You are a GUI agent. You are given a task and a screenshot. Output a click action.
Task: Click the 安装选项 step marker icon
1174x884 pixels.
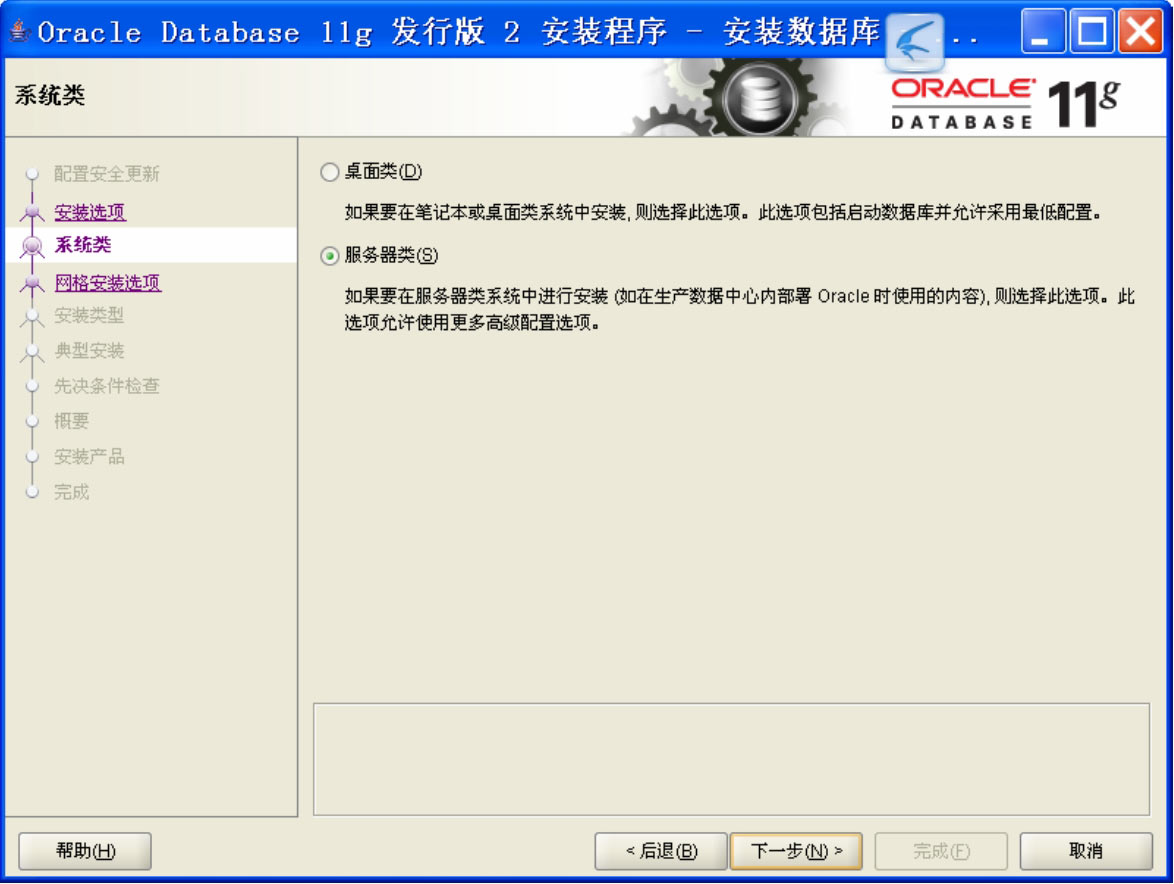pos(31,213)
